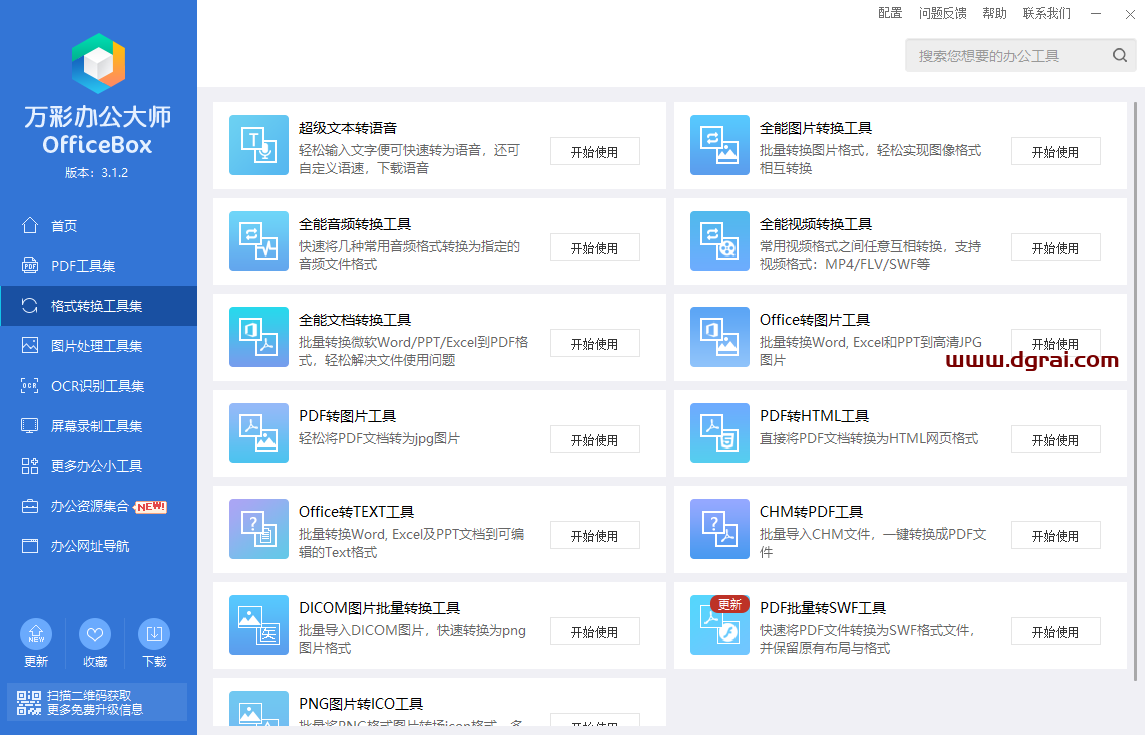This screenshot has height=735, width=1145.
Task: Click the QR code icon in sidebar
Action: coord(28,702)
